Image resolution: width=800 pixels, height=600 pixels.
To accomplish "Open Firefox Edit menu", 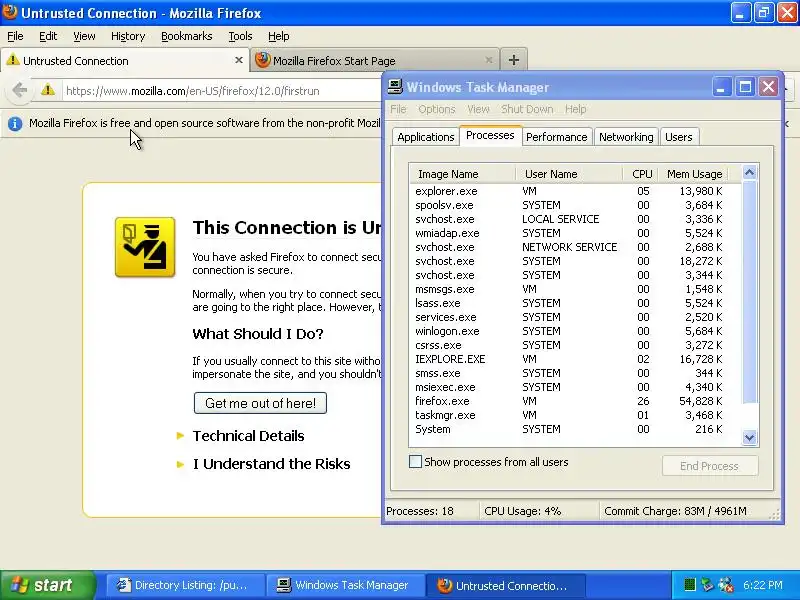I will (x=48, y=36).
